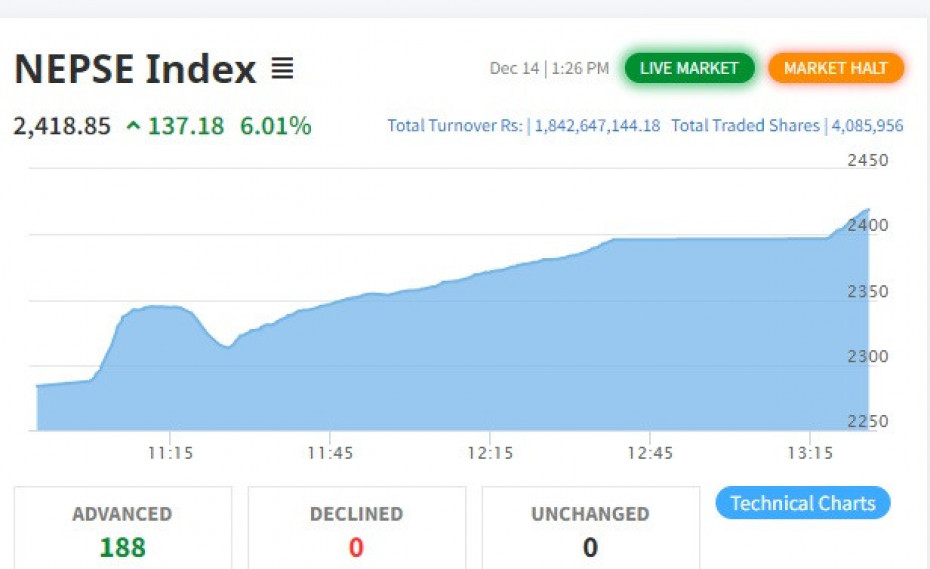Click the 2250 y-axis label
The image size is (930, 569).
click(x=868, y=421)
